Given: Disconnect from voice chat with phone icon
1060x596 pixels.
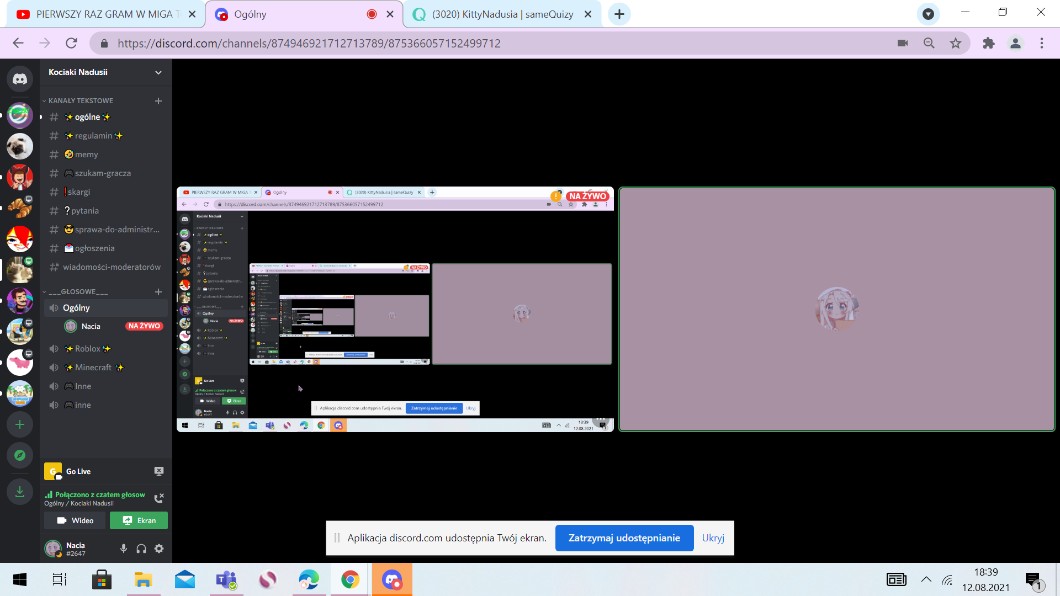Looking at the screenshot, I should pyautogui.click(x=158, y=498).
